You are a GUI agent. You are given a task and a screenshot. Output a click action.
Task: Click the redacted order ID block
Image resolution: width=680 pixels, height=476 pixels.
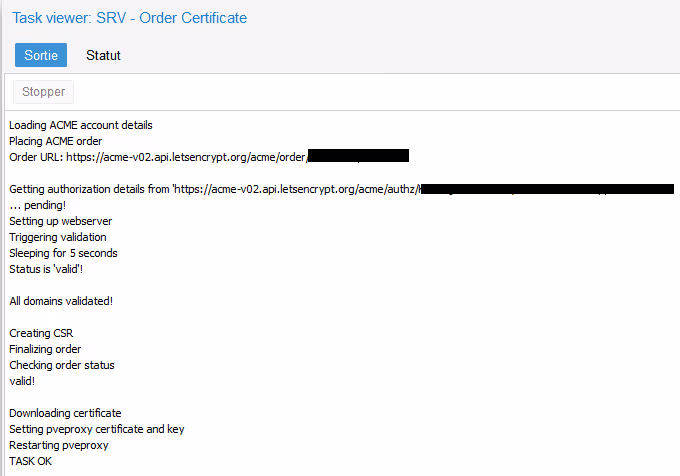[358, 156]
